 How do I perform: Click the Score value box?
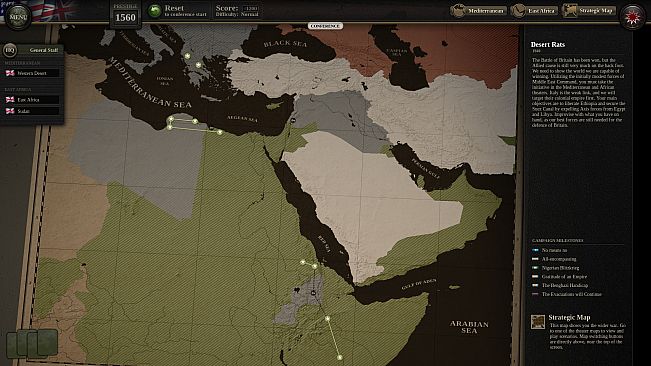click(x=250, y=8)
